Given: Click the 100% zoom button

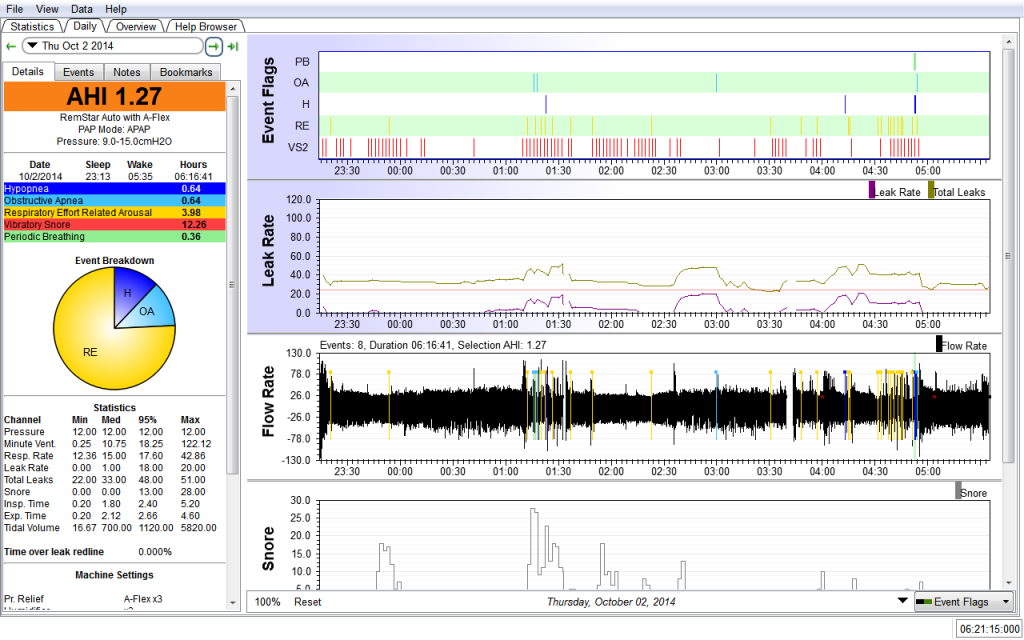Looking at the screenshot, I should click(x=267, y=602).
